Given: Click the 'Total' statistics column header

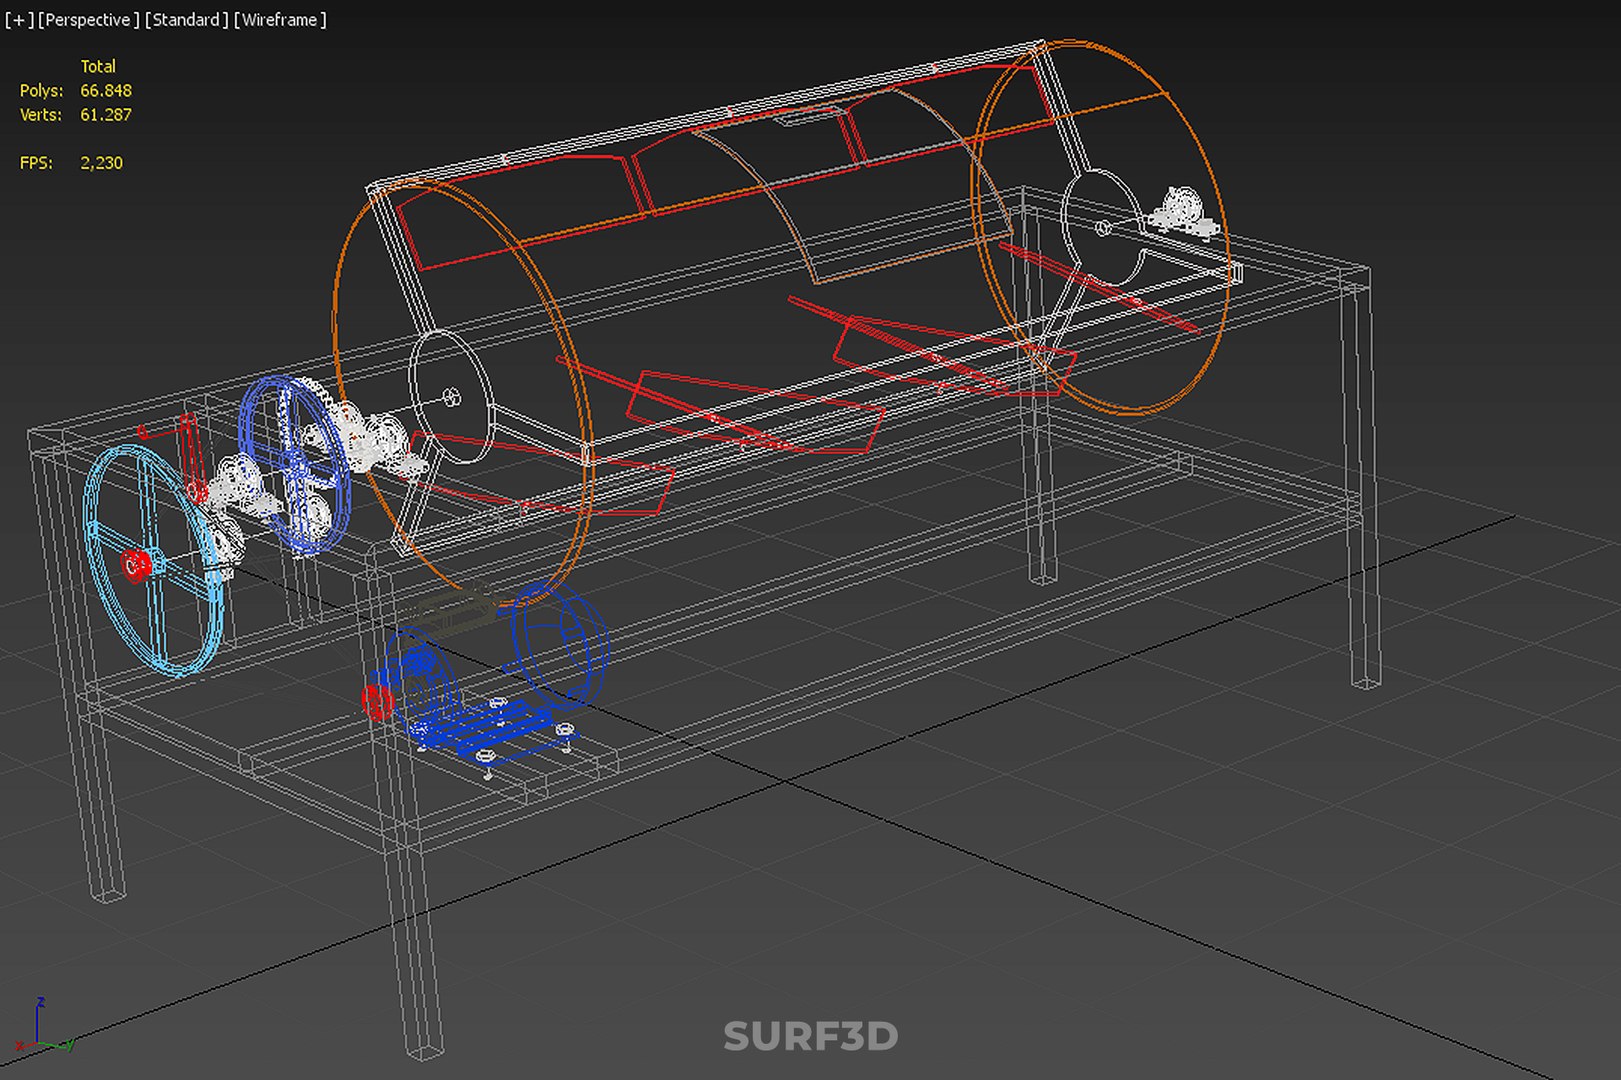Looking at the screenshot, I should (x=98, y=67).
